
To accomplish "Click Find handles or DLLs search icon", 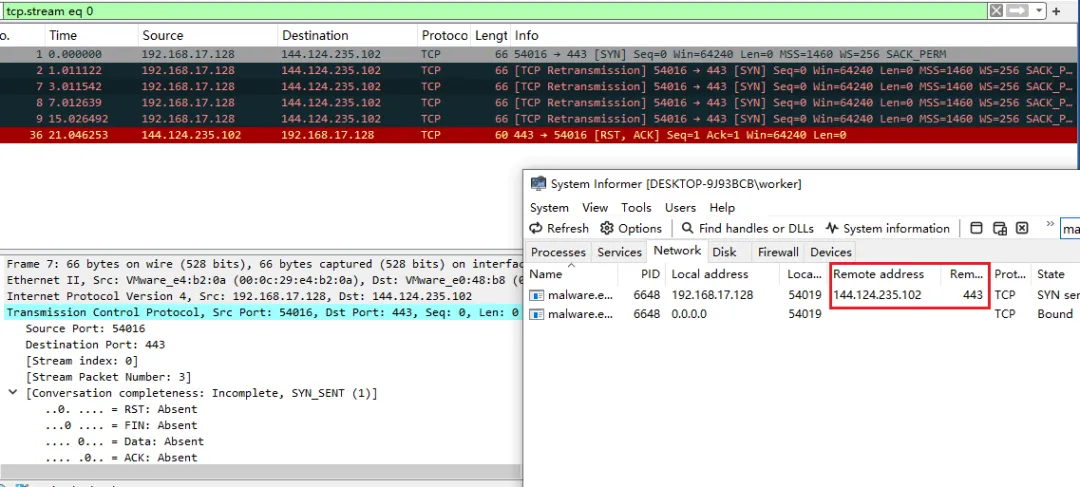I will (687, 229).
